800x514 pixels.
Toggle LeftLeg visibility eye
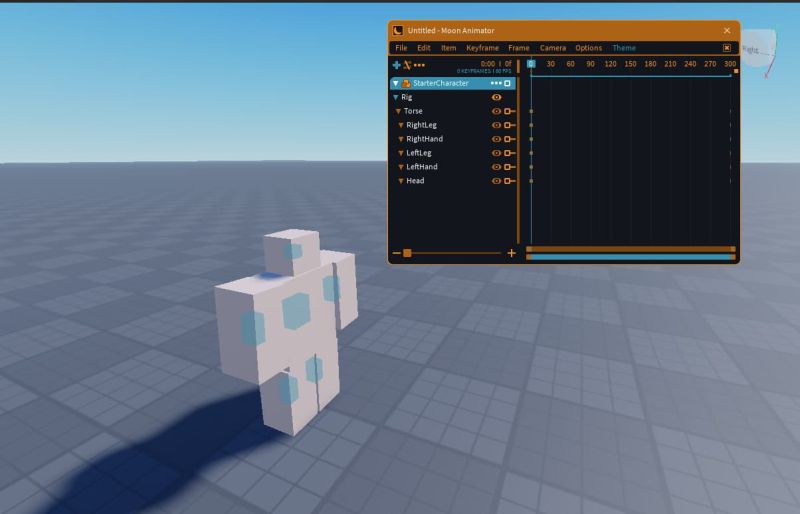pyautogui.click(x=496, y=153)
